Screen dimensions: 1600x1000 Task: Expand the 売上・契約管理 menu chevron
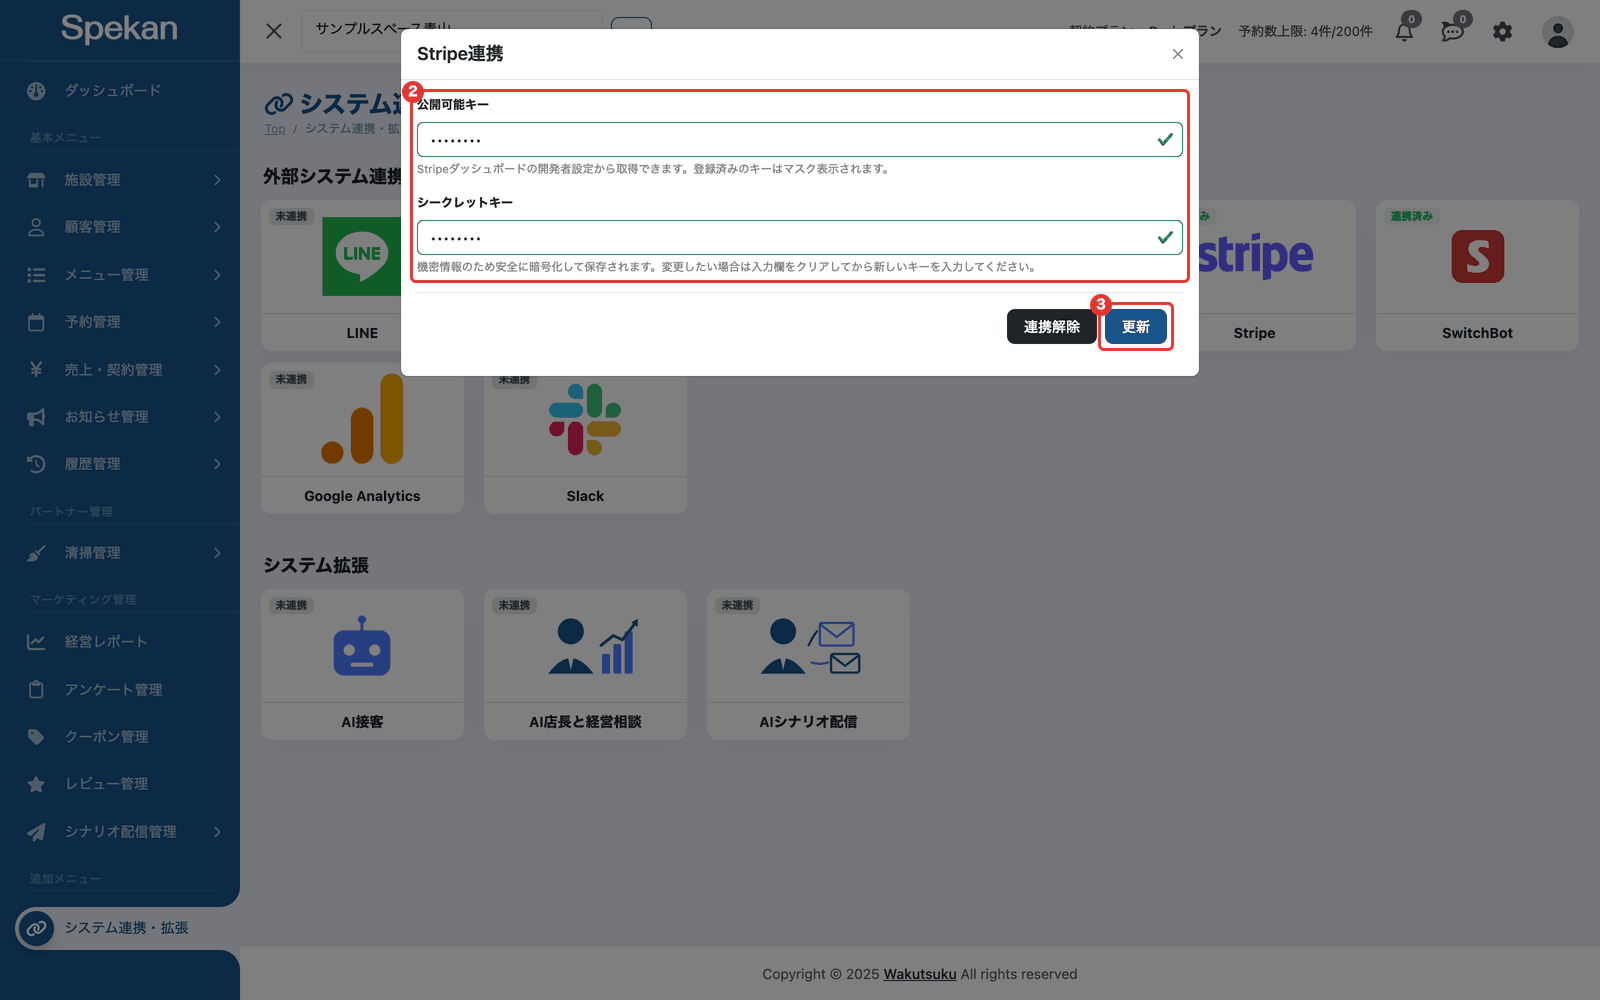coord(217,370)
